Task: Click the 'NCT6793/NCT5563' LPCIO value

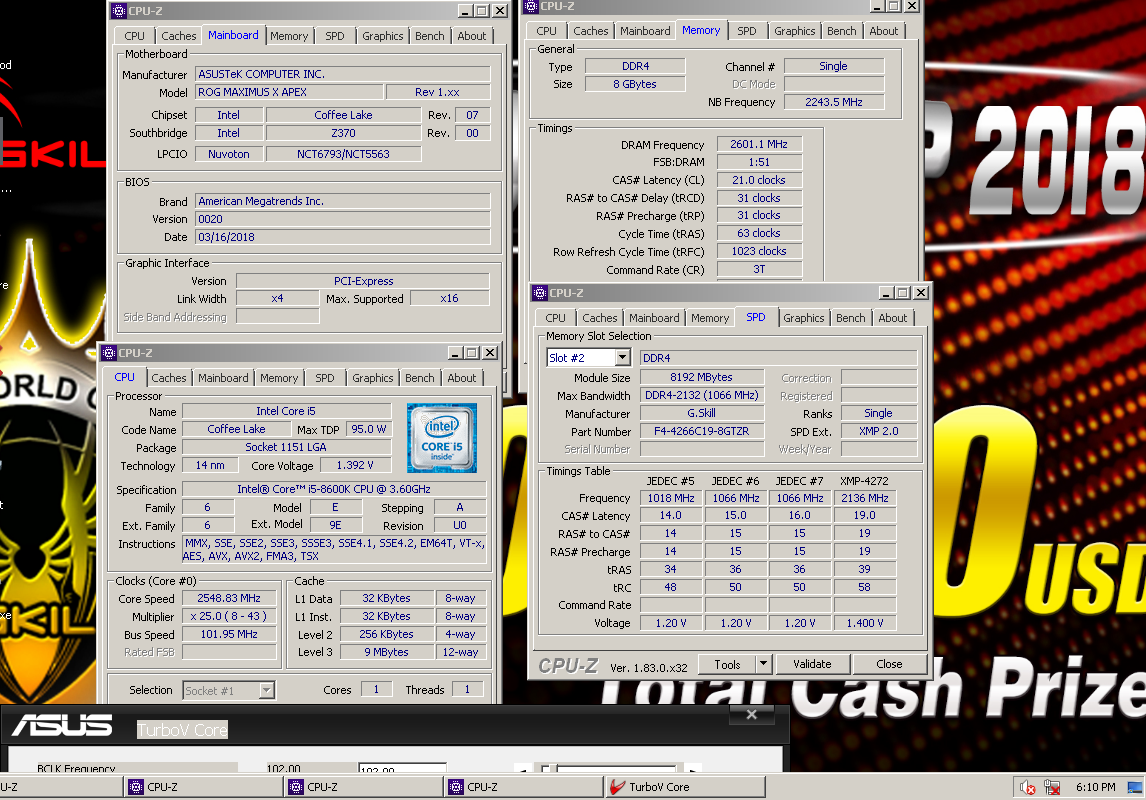Action: click(x=344, y=154)
